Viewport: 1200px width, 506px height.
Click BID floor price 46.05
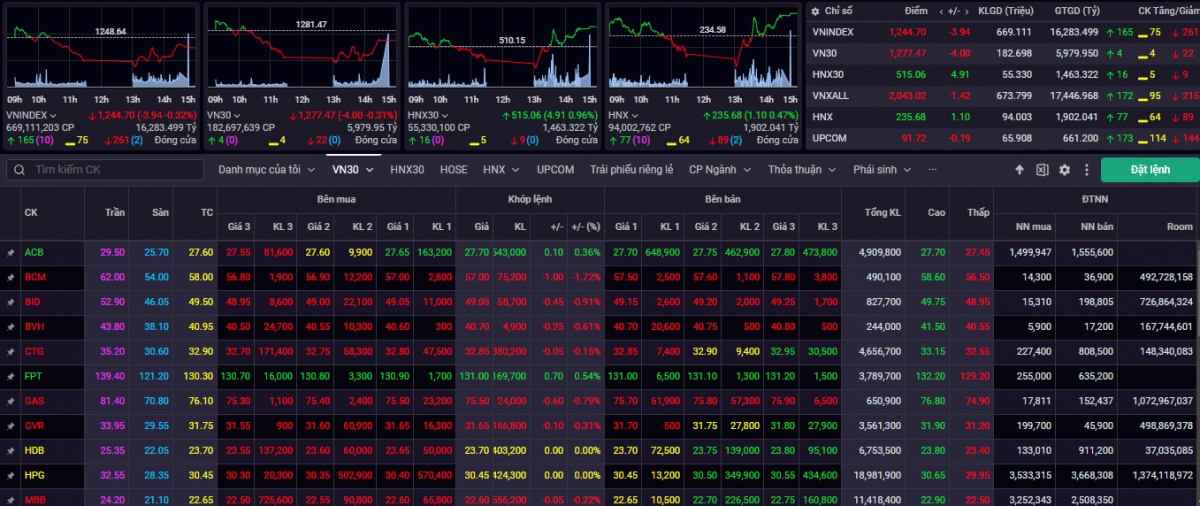pos(156,301)
